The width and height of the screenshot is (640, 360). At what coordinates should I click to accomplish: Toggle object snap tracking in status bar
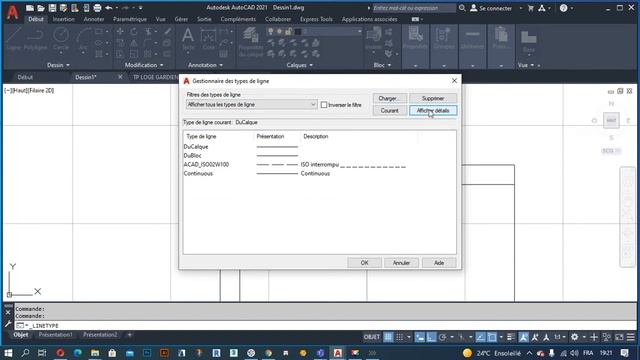[481, 337]
